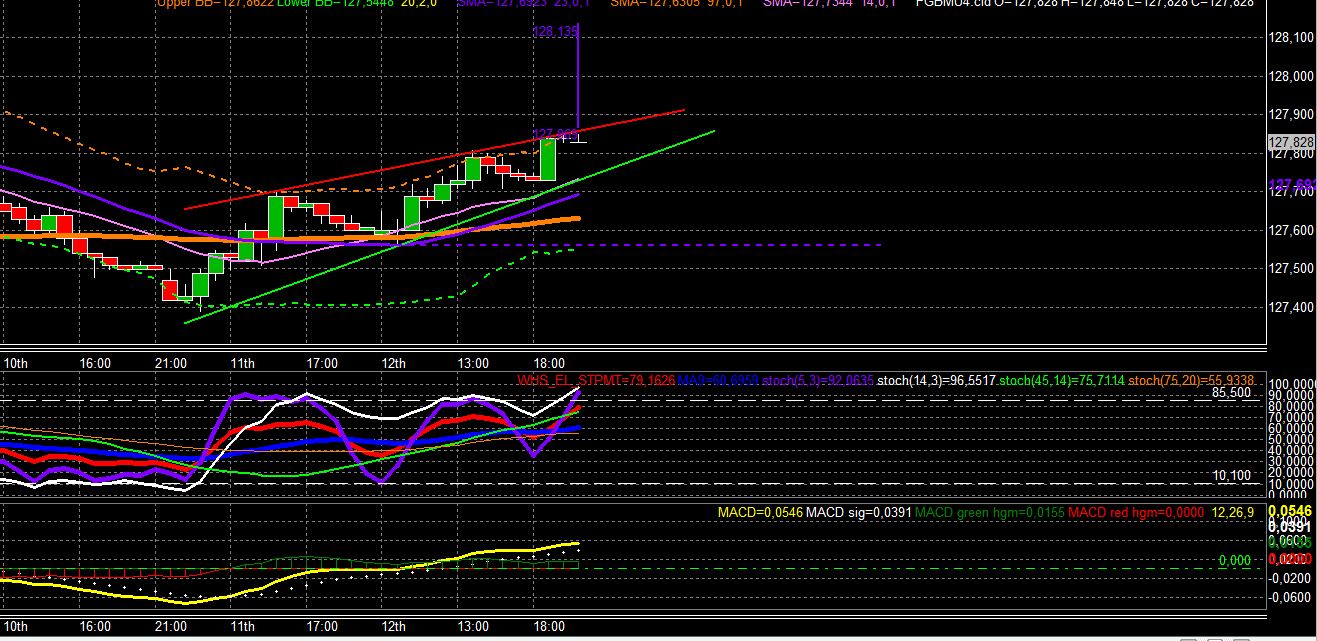The height and width of the screenshot is (641, 1317).
Task: Click the pink SMA 14,0,1 label
Action: click(832, 3)
